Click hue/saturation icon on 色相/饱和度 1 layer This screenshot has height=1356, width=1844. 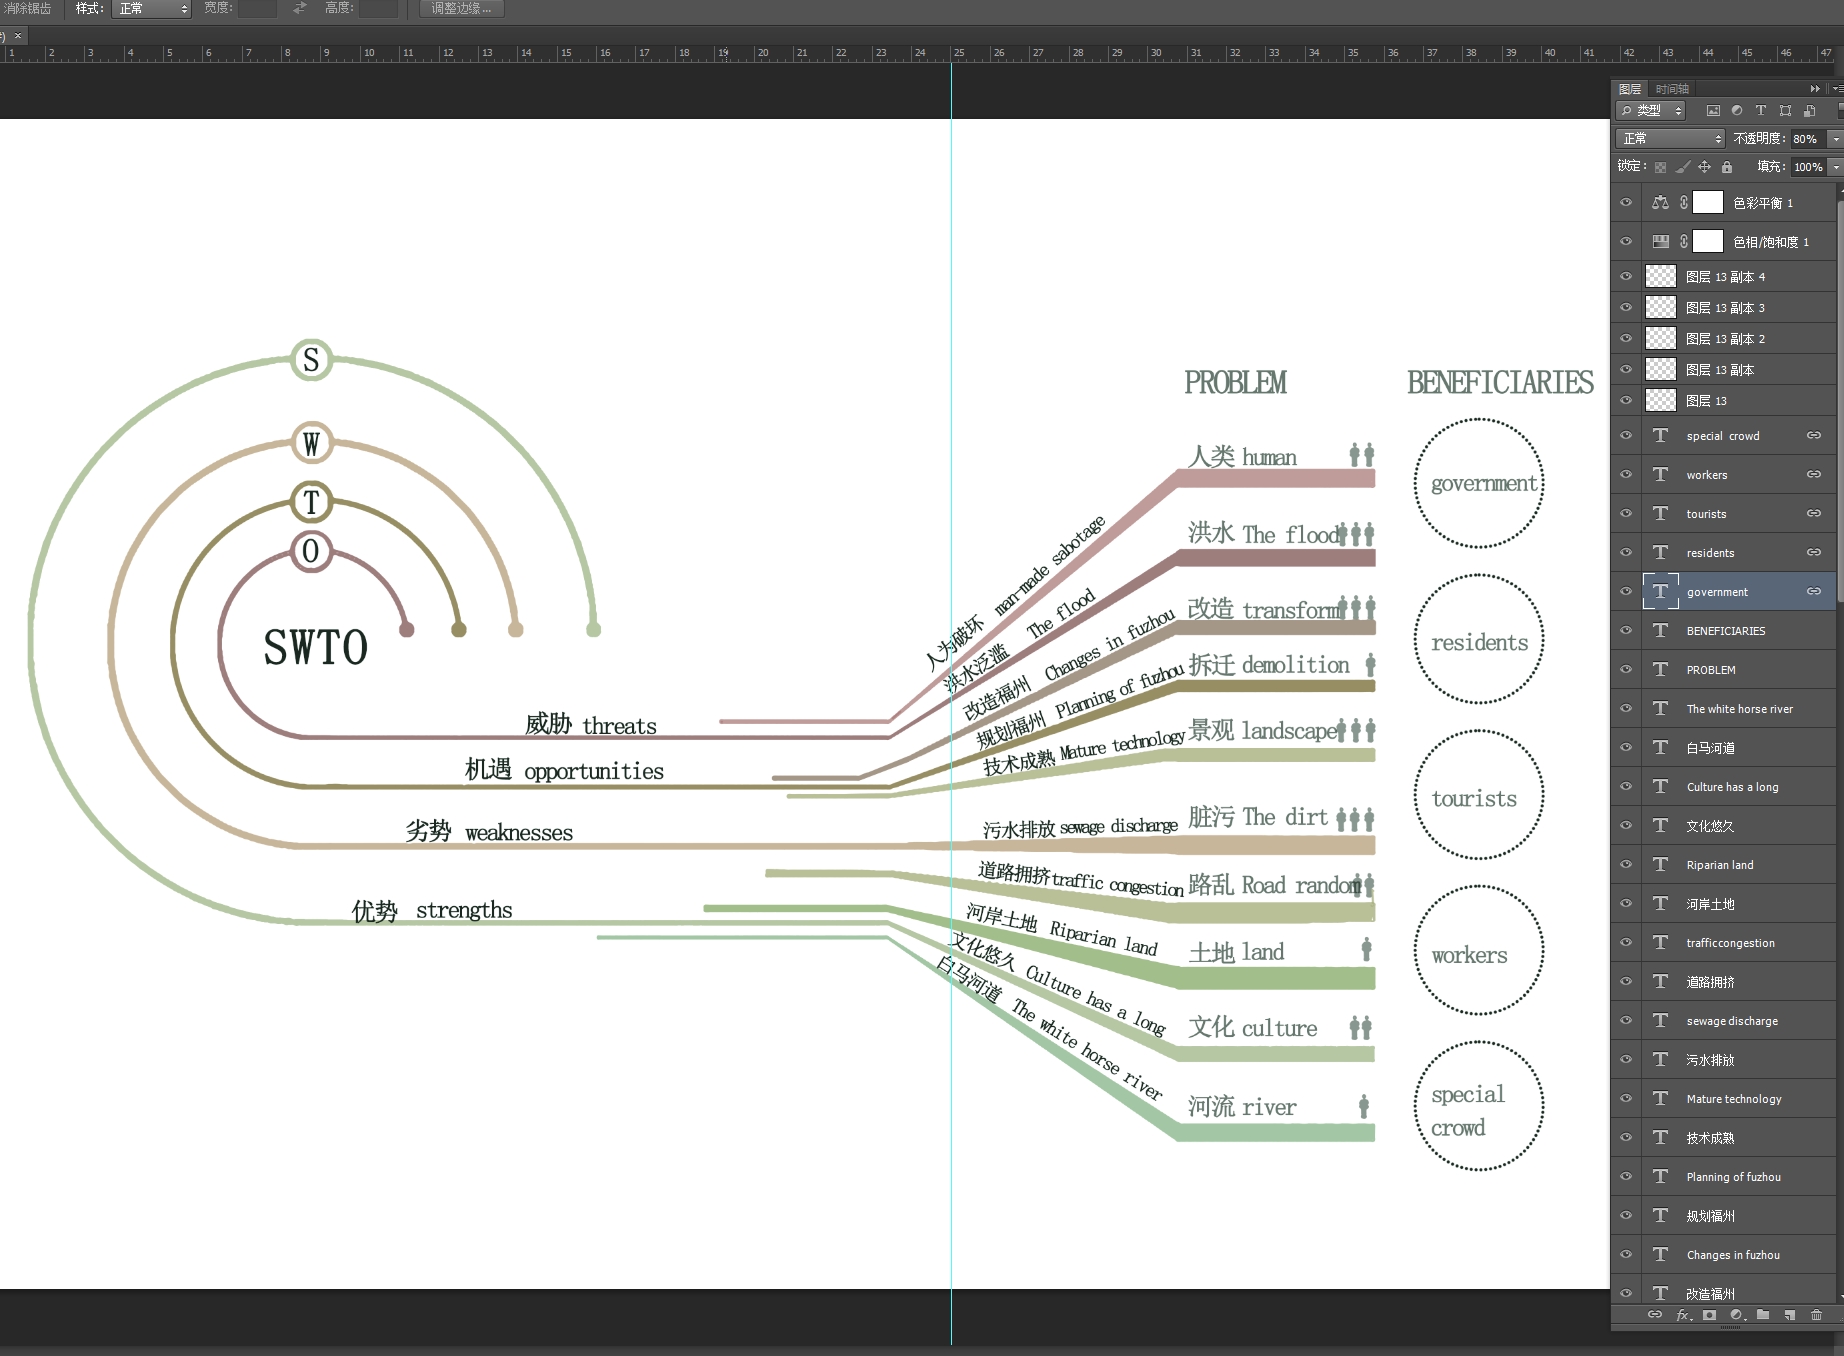click(x=1660, y=241)
